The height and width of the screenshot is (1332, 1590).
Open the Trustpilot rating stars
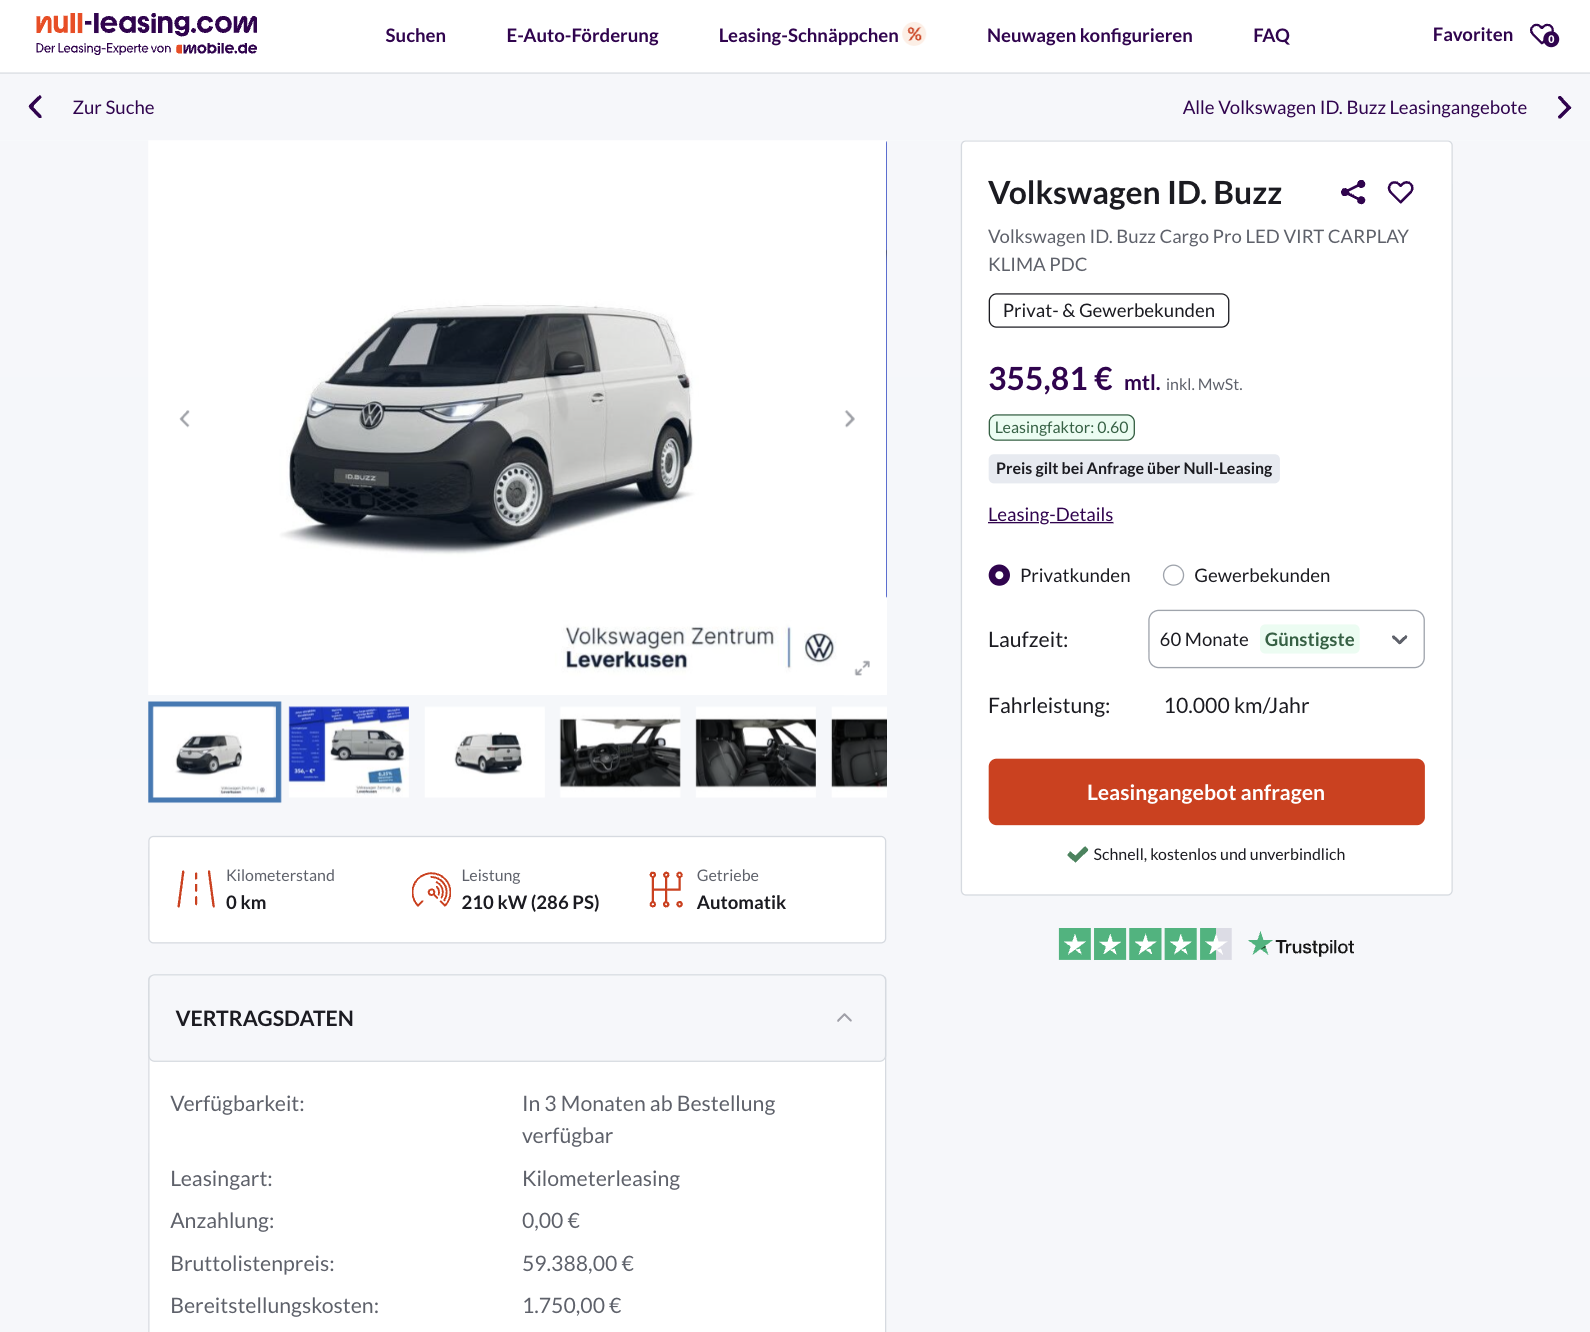(1144, 945)
